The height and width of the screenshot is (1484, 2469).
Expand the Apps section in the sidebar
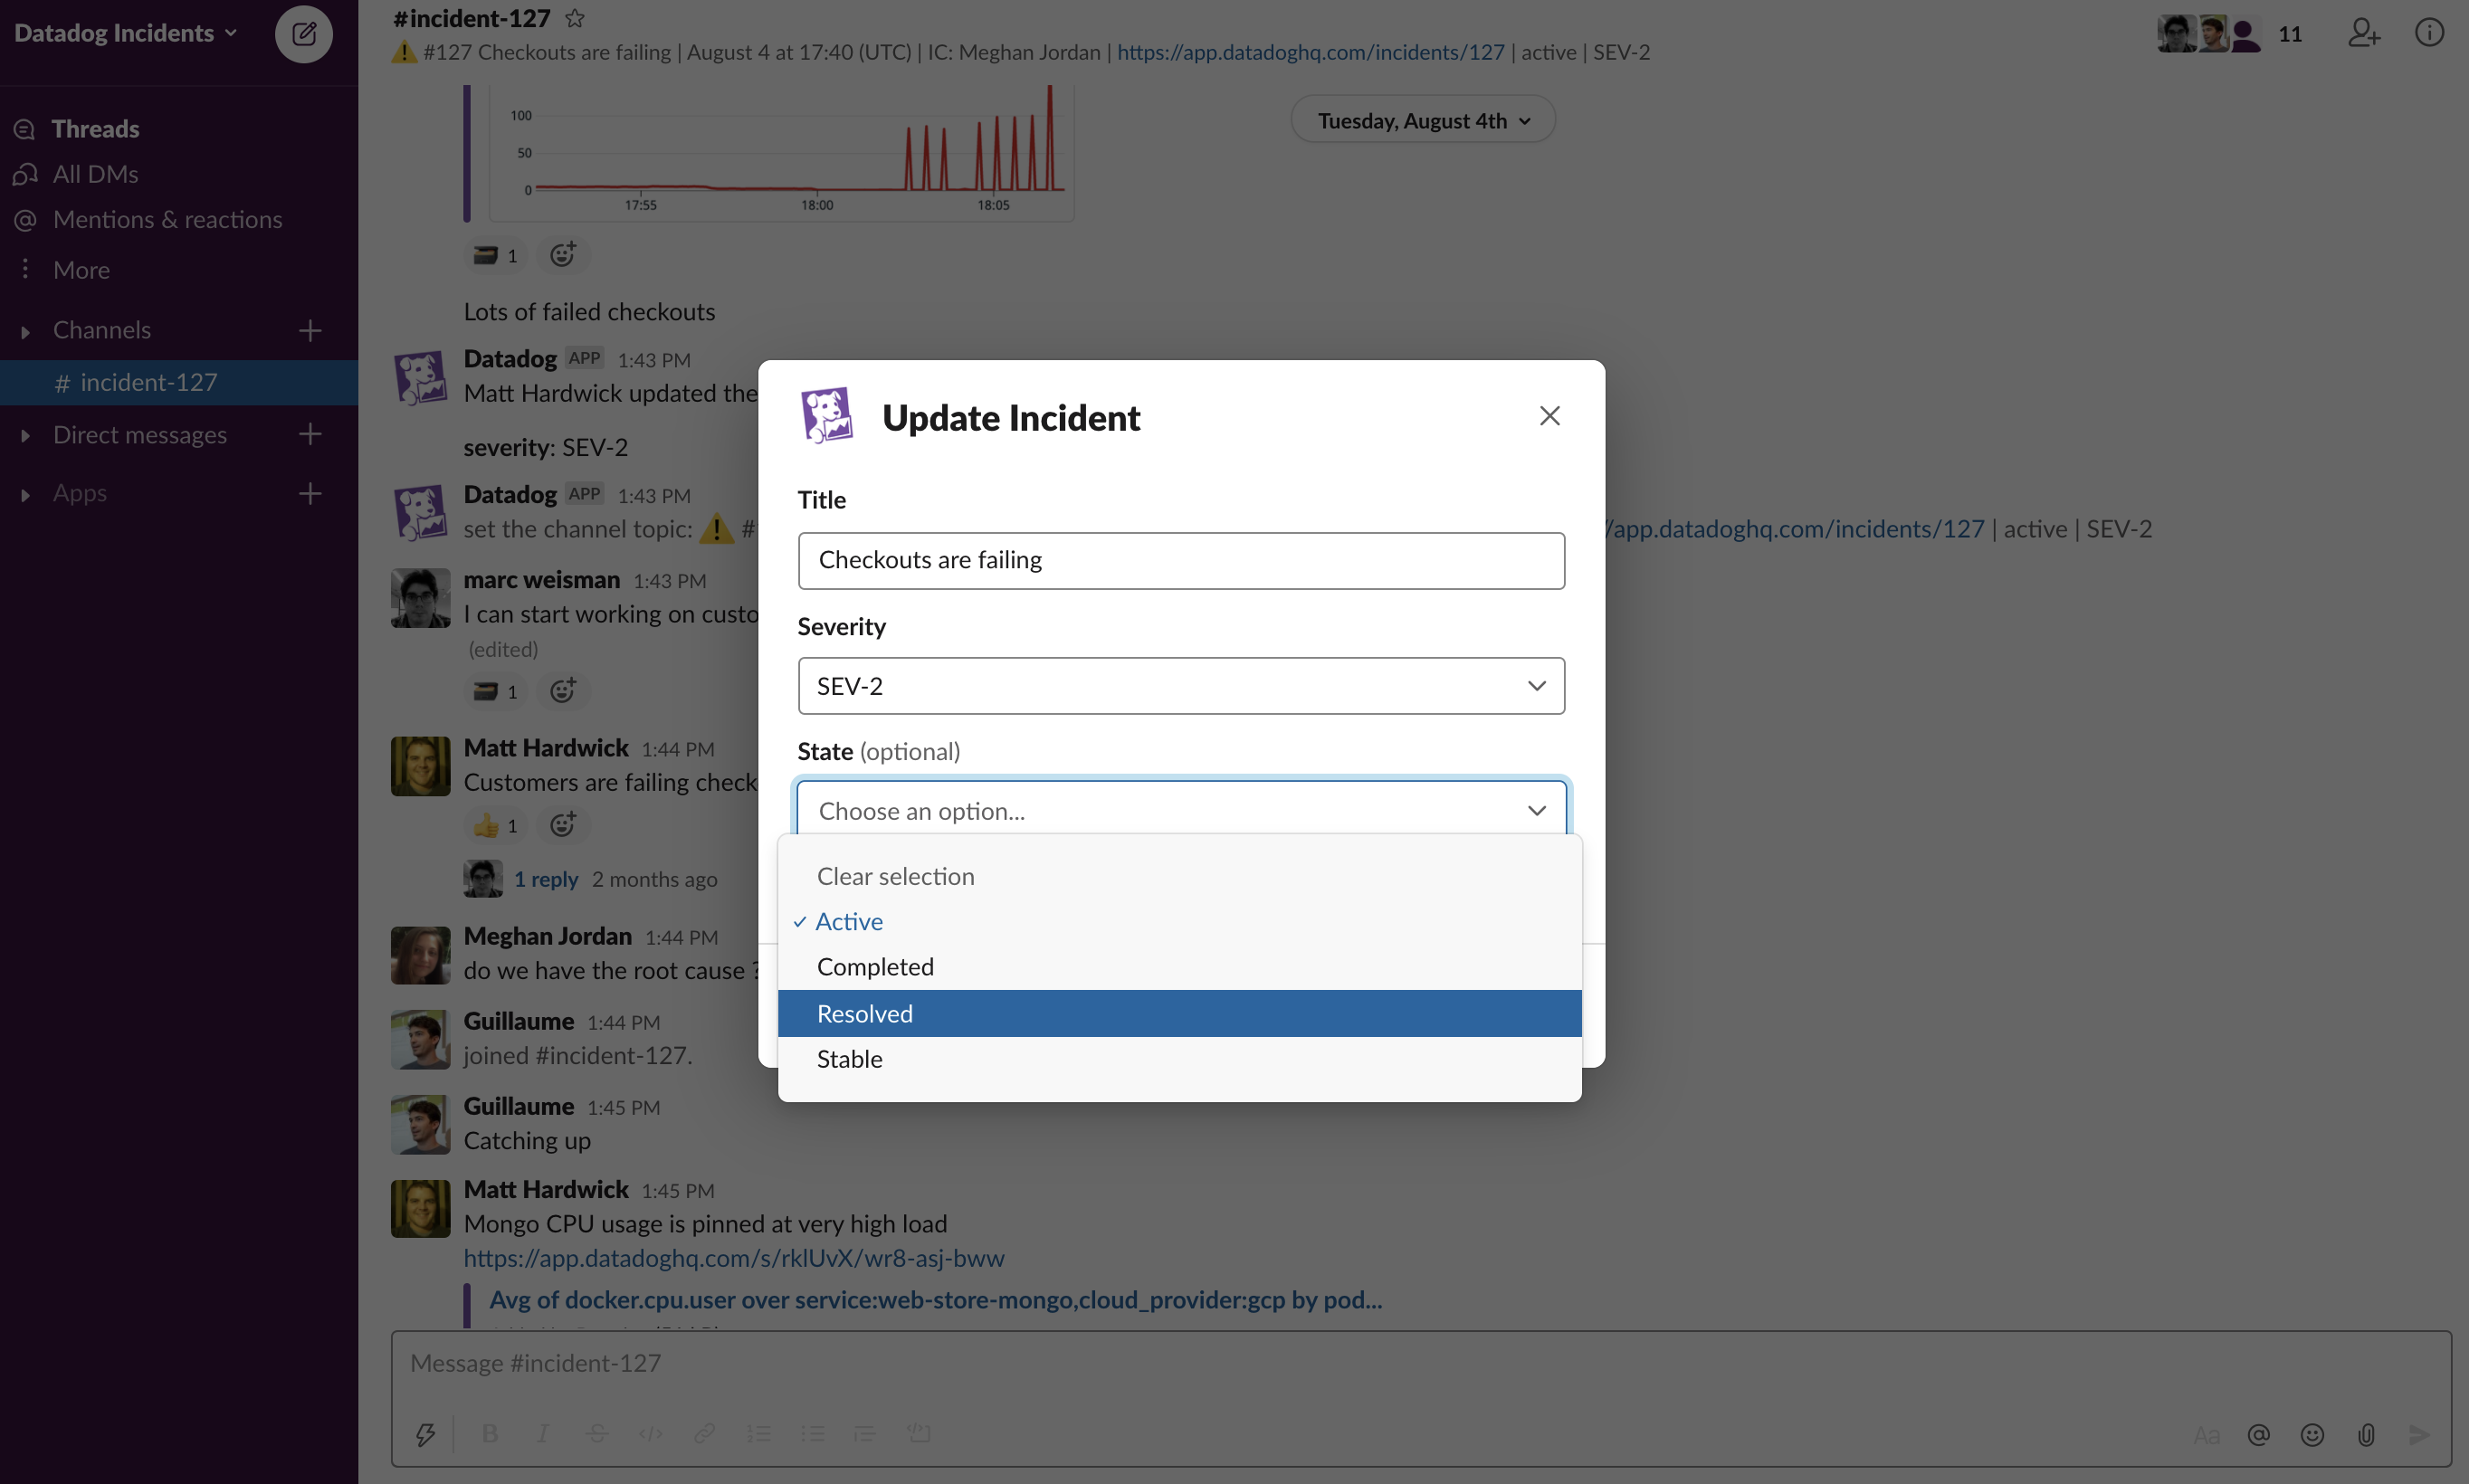click(24, 492)
